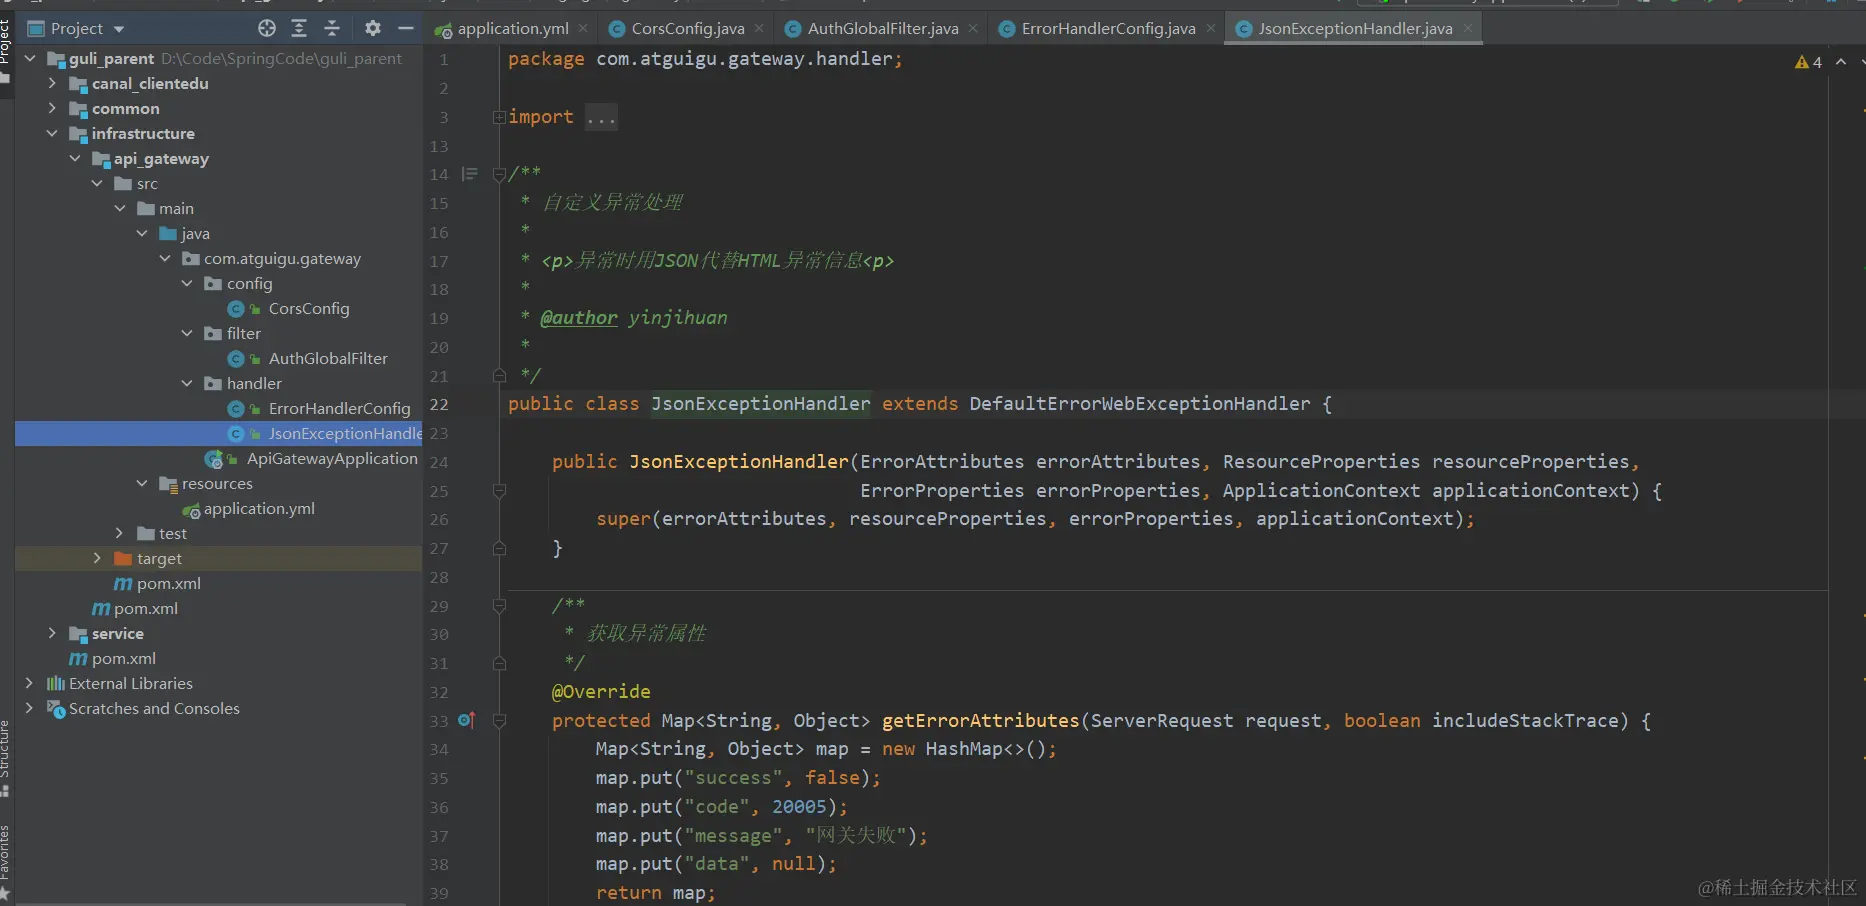Click DefaultErrorWebExceptionHandler superclass name
The image size is (1866, 906).
click(x=1140, y=404)
